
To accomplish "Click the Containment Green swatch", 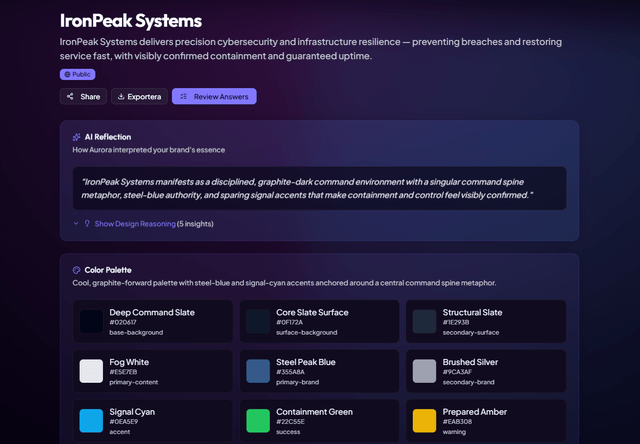I will pyautogui.click(x=258, y=420).
